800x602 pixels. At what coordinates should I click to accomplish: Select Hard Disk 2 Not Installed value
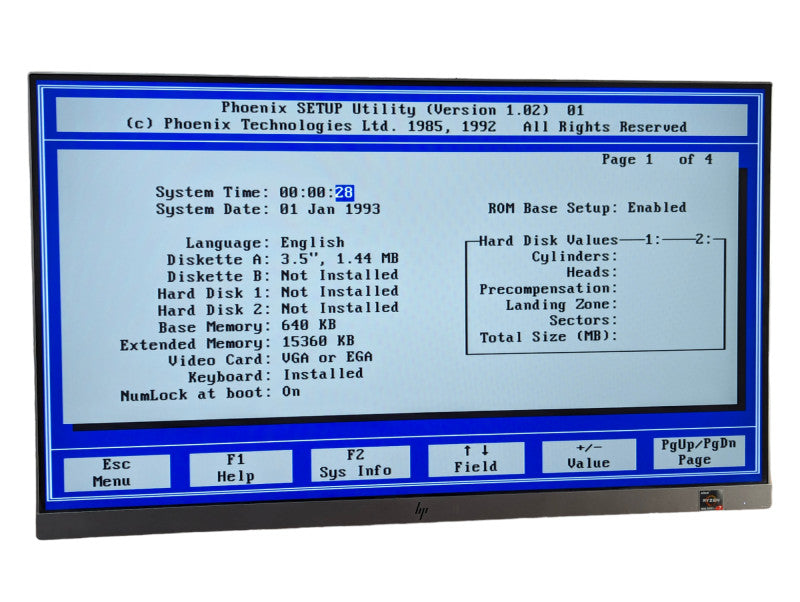(339, 308)
